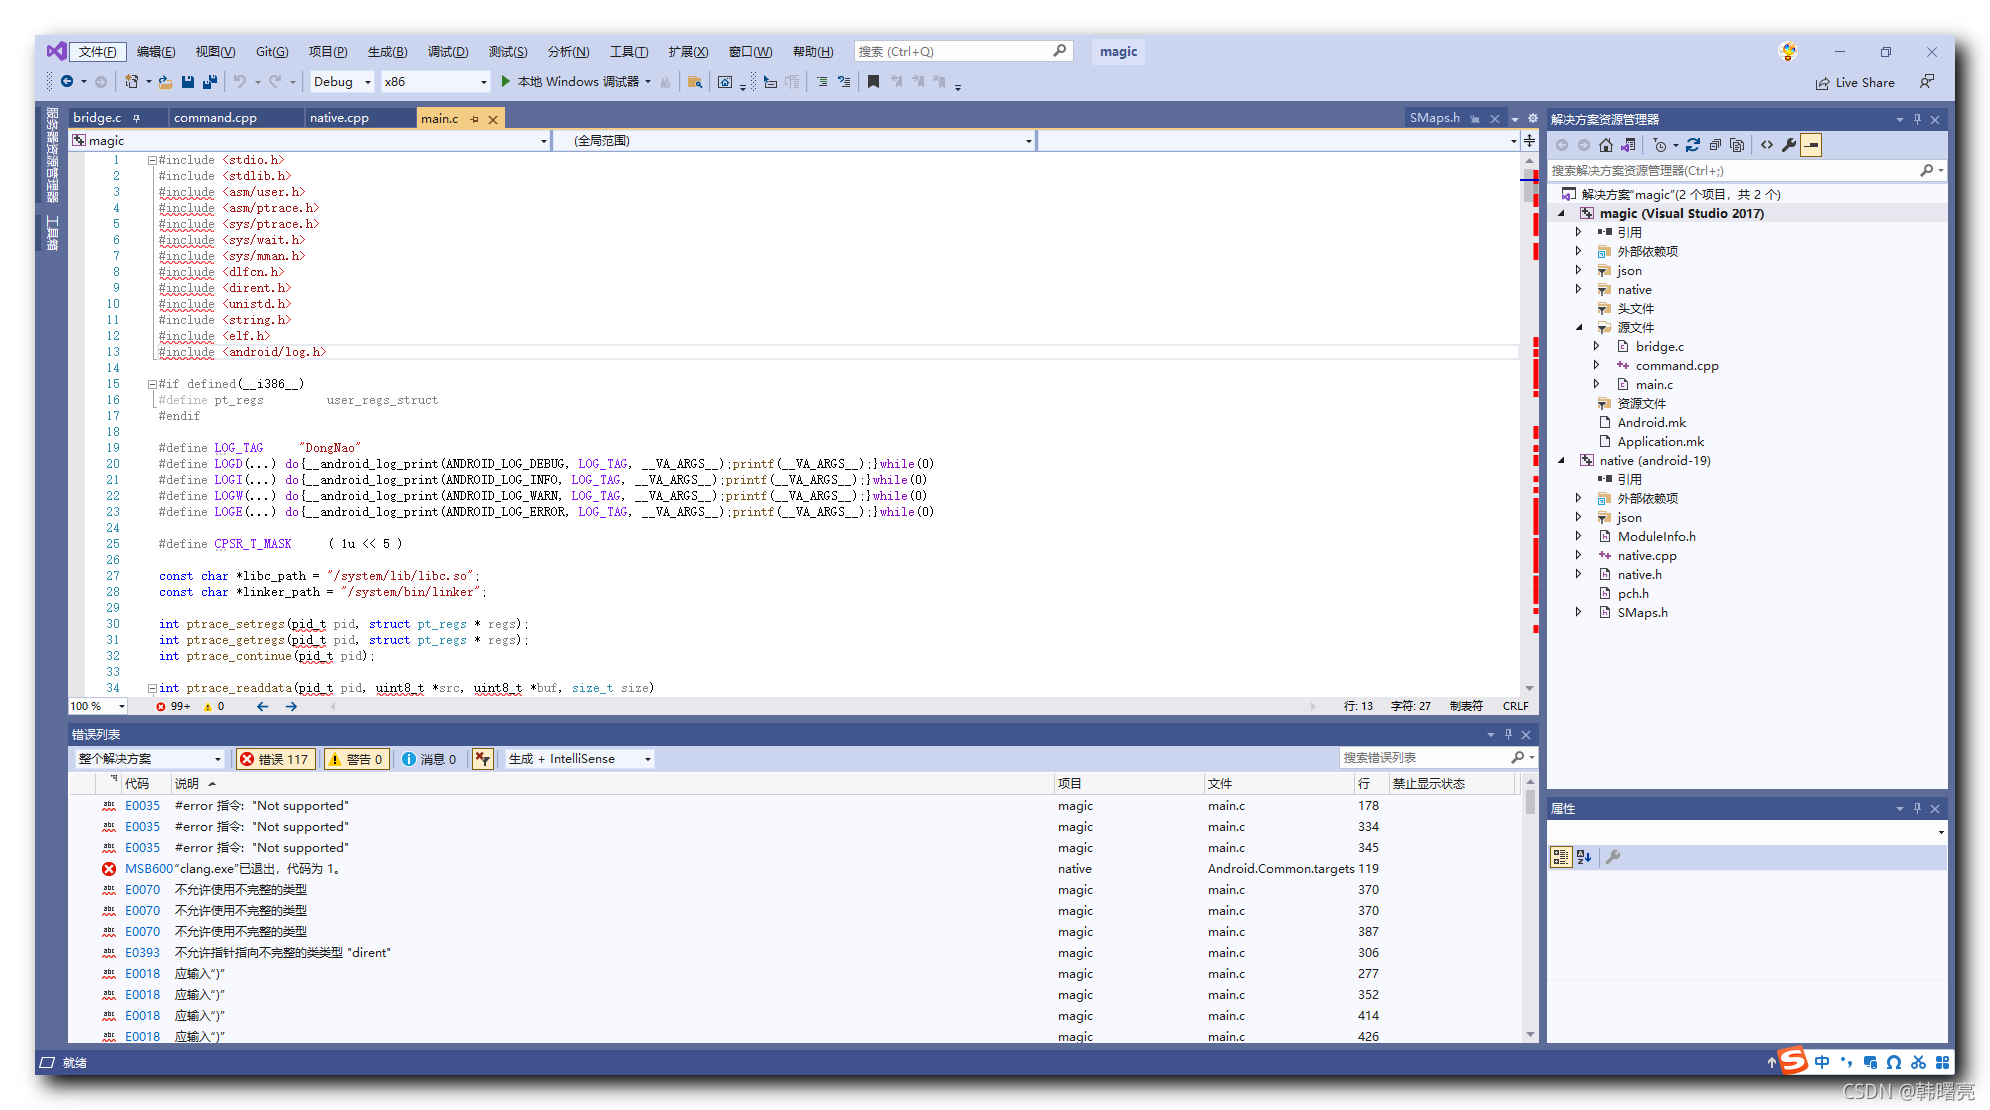Toggle the messages 0 filter button
1990x1110 pixels.
click(430, 759)
